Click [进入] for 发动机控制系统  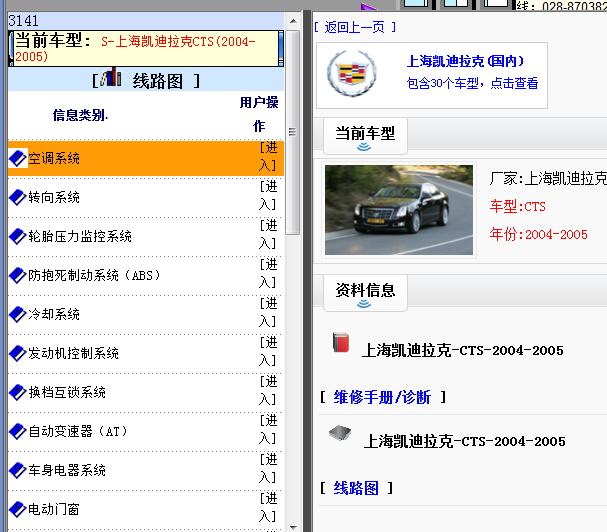click(268, 351)
